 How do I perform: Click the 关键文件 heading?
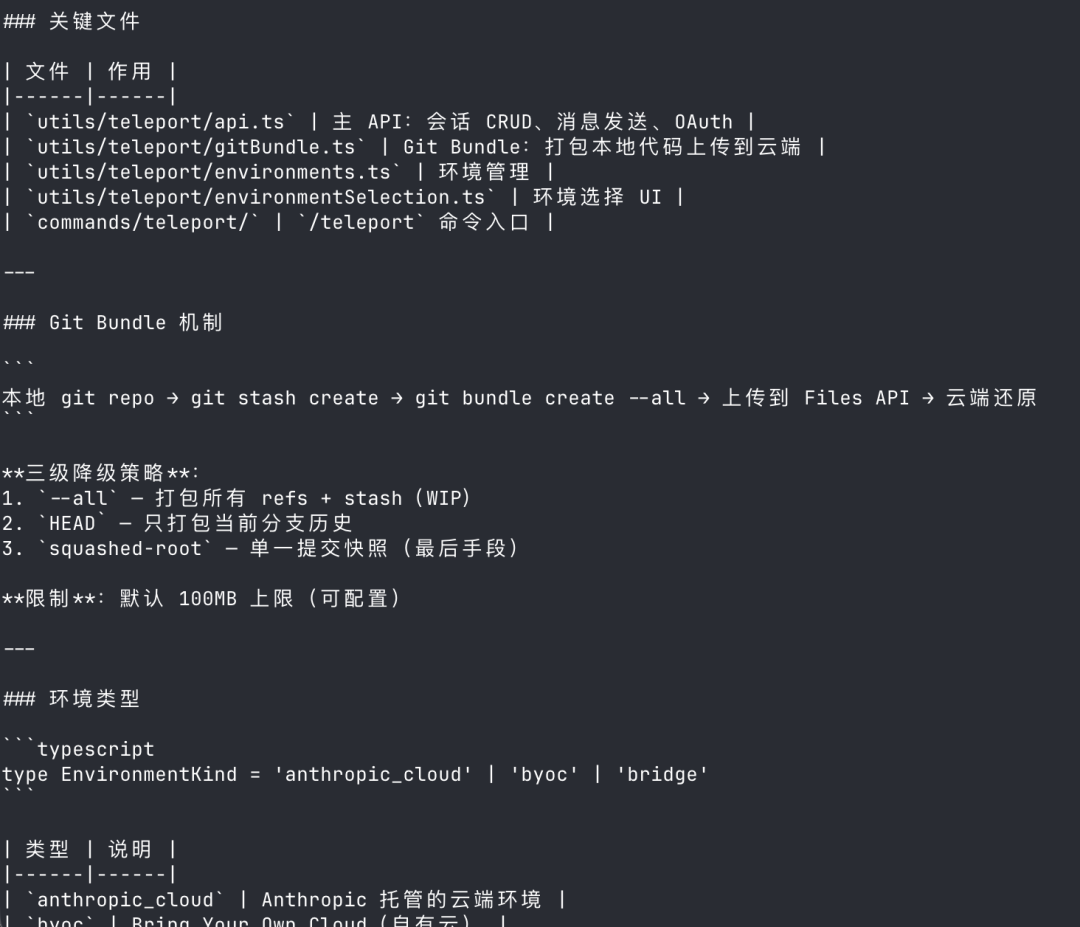94,21
